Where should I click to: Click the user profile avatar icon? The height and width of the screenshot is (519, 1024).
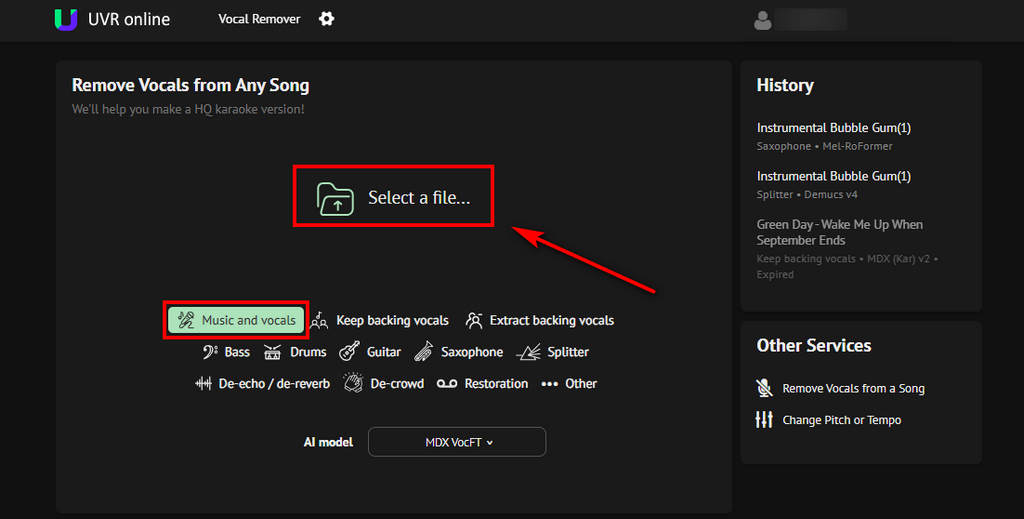click(762, 20)
